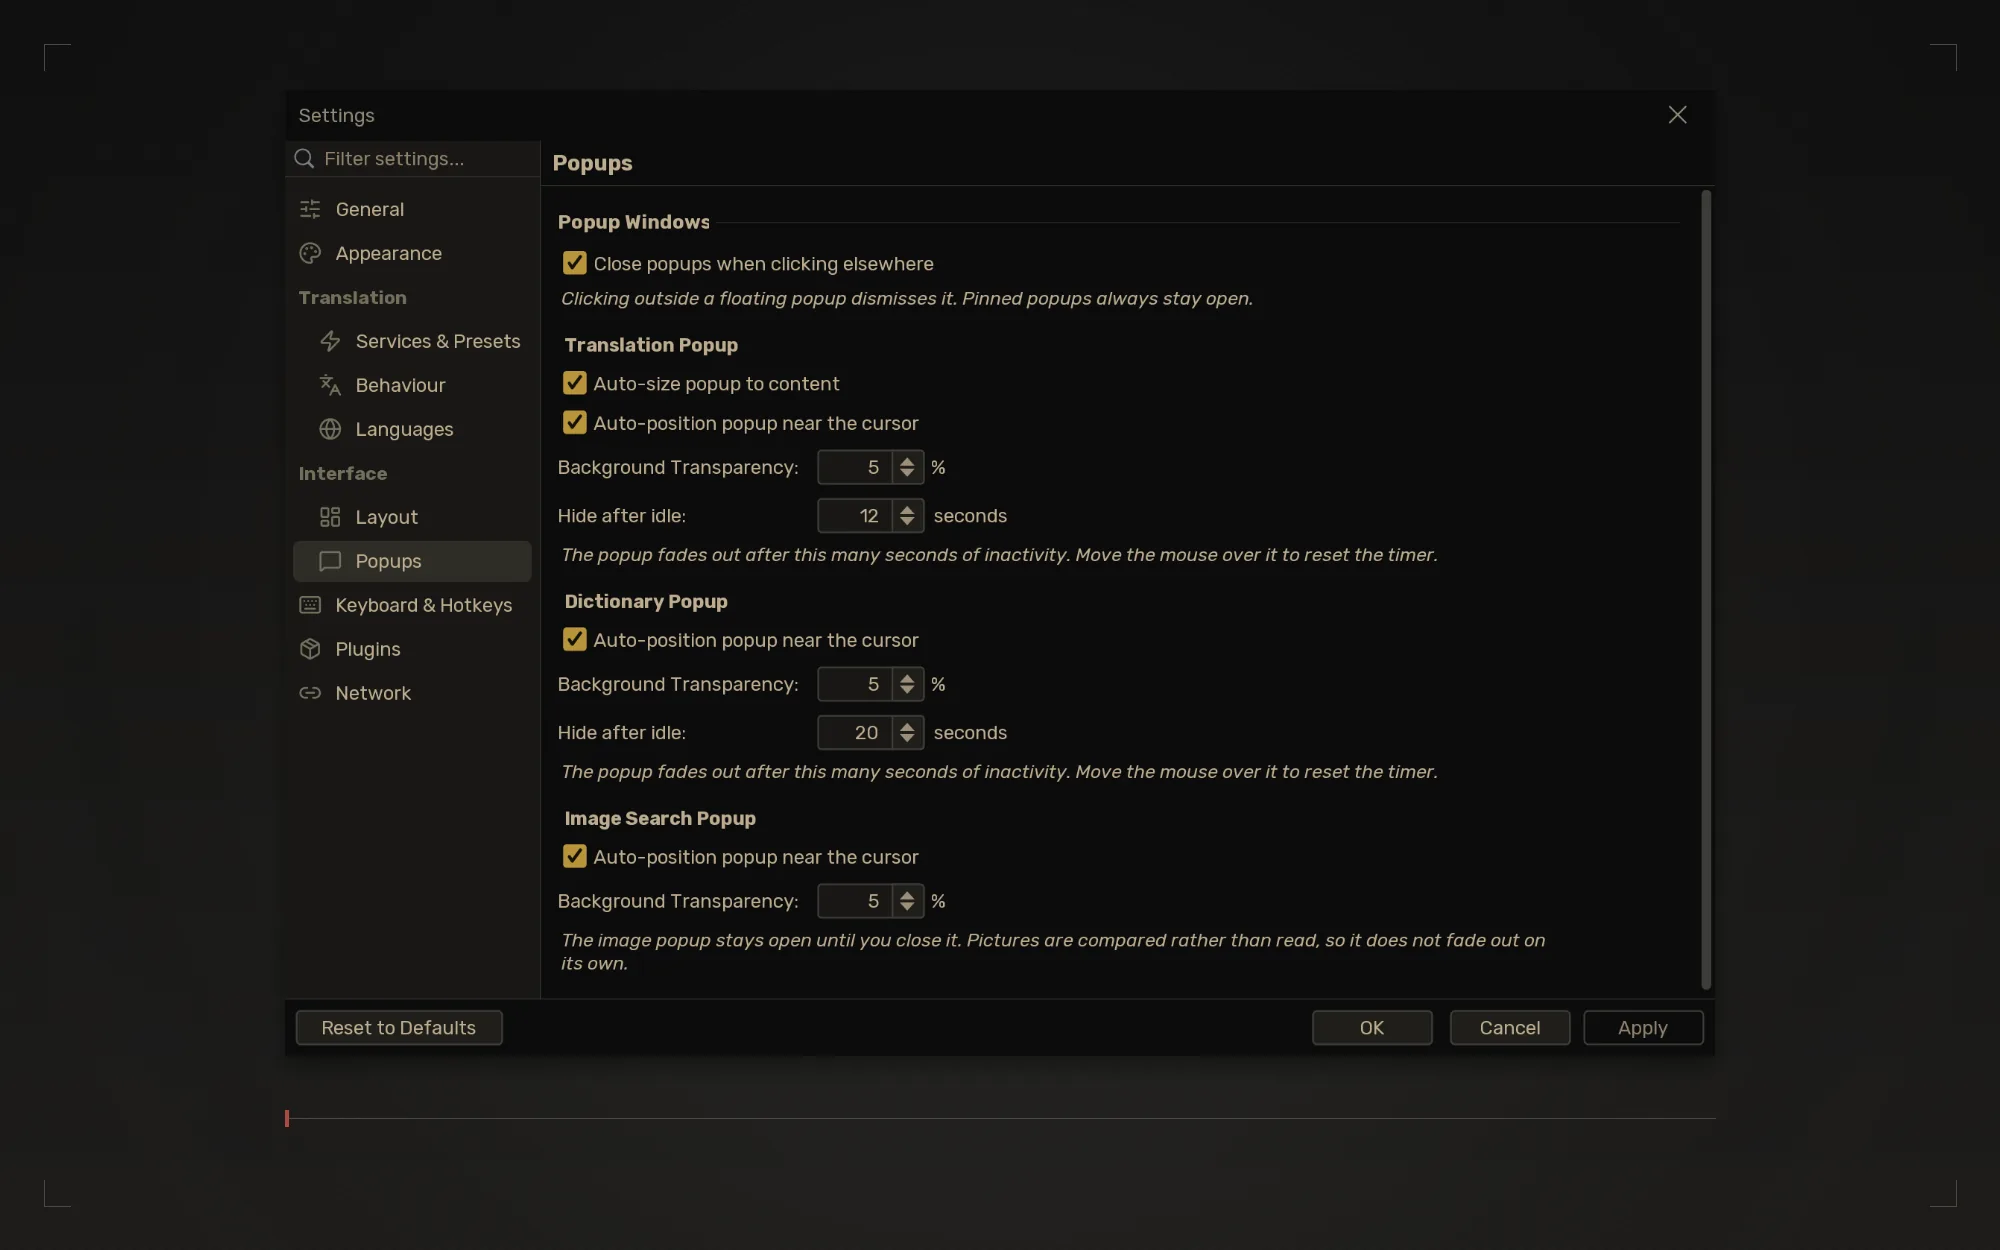
Task: Confirm settings with OK button
Action: click(x=1372, y=1028)
